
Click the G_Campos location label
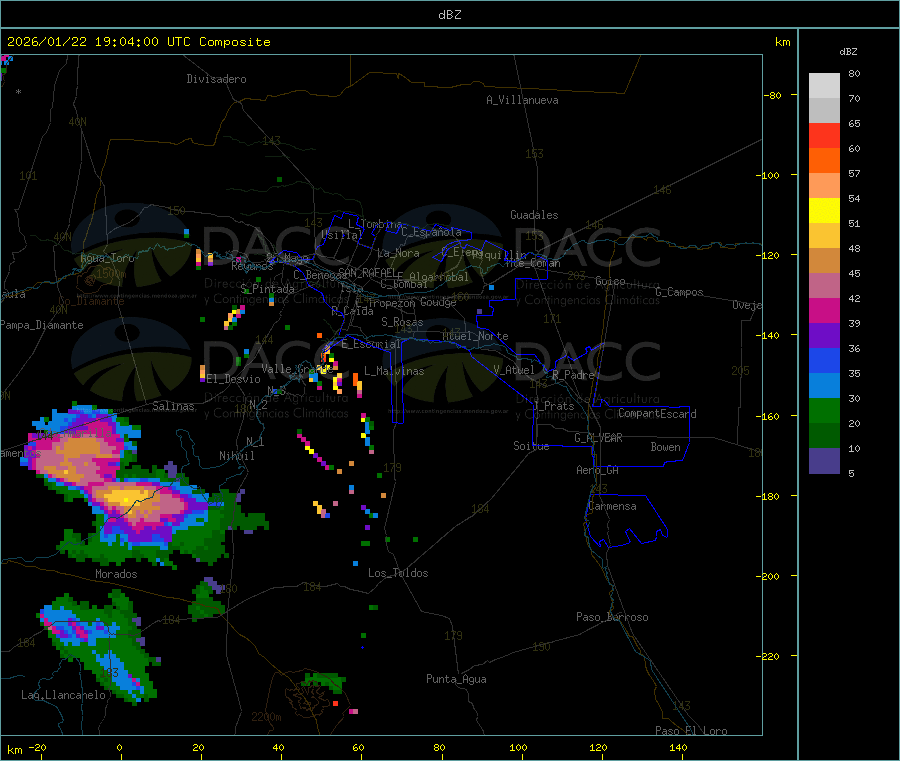(x=680, y=292)
